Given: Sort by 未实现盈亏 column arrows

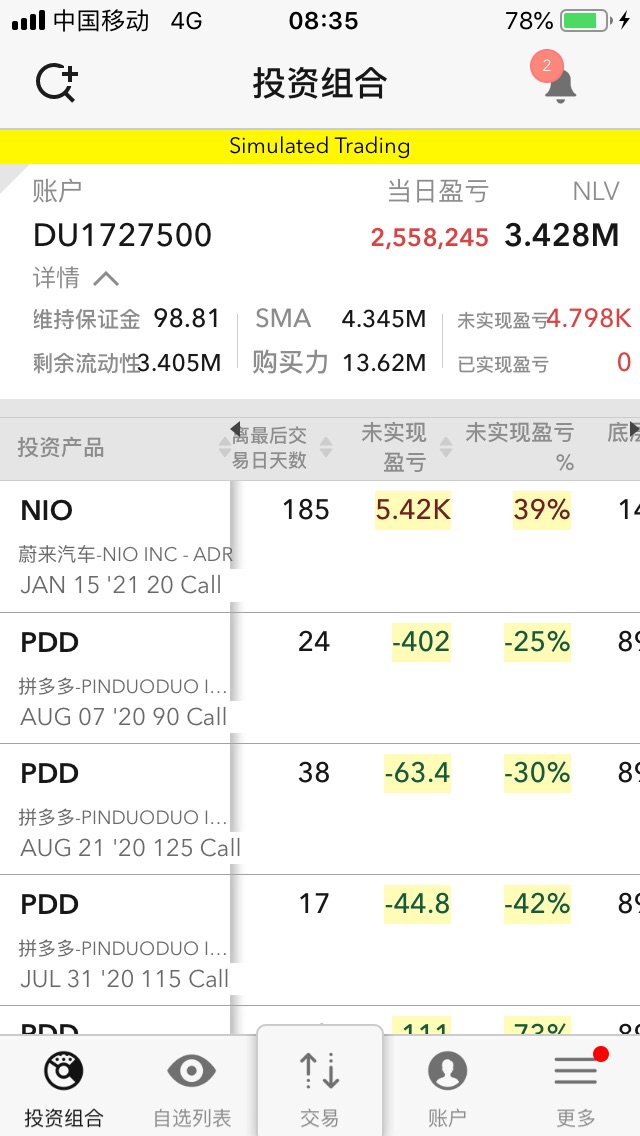Looking at the screenshot, I should 446,448.
